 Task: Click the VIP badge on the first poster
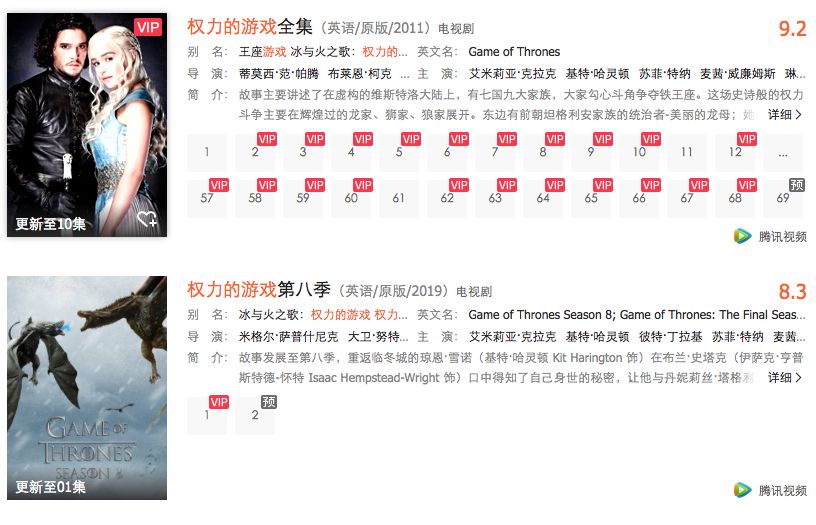pyautogui.click(x=148, y=27)
